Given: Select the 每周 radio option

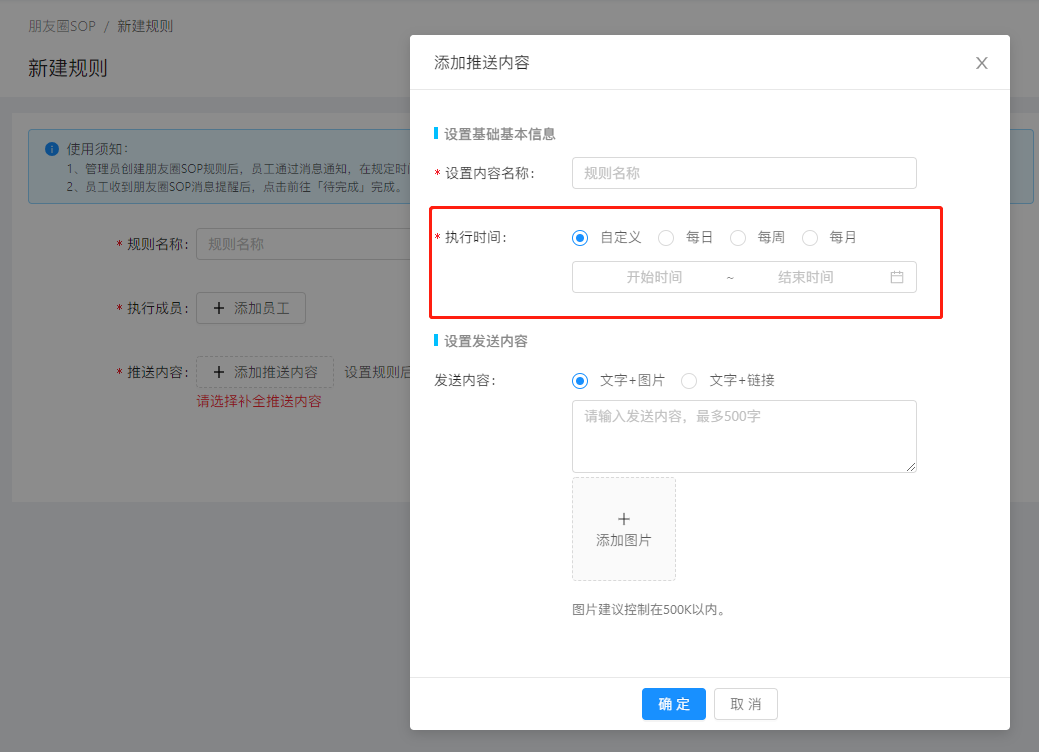Looking at the screenshot, I should tap(738, 238).
